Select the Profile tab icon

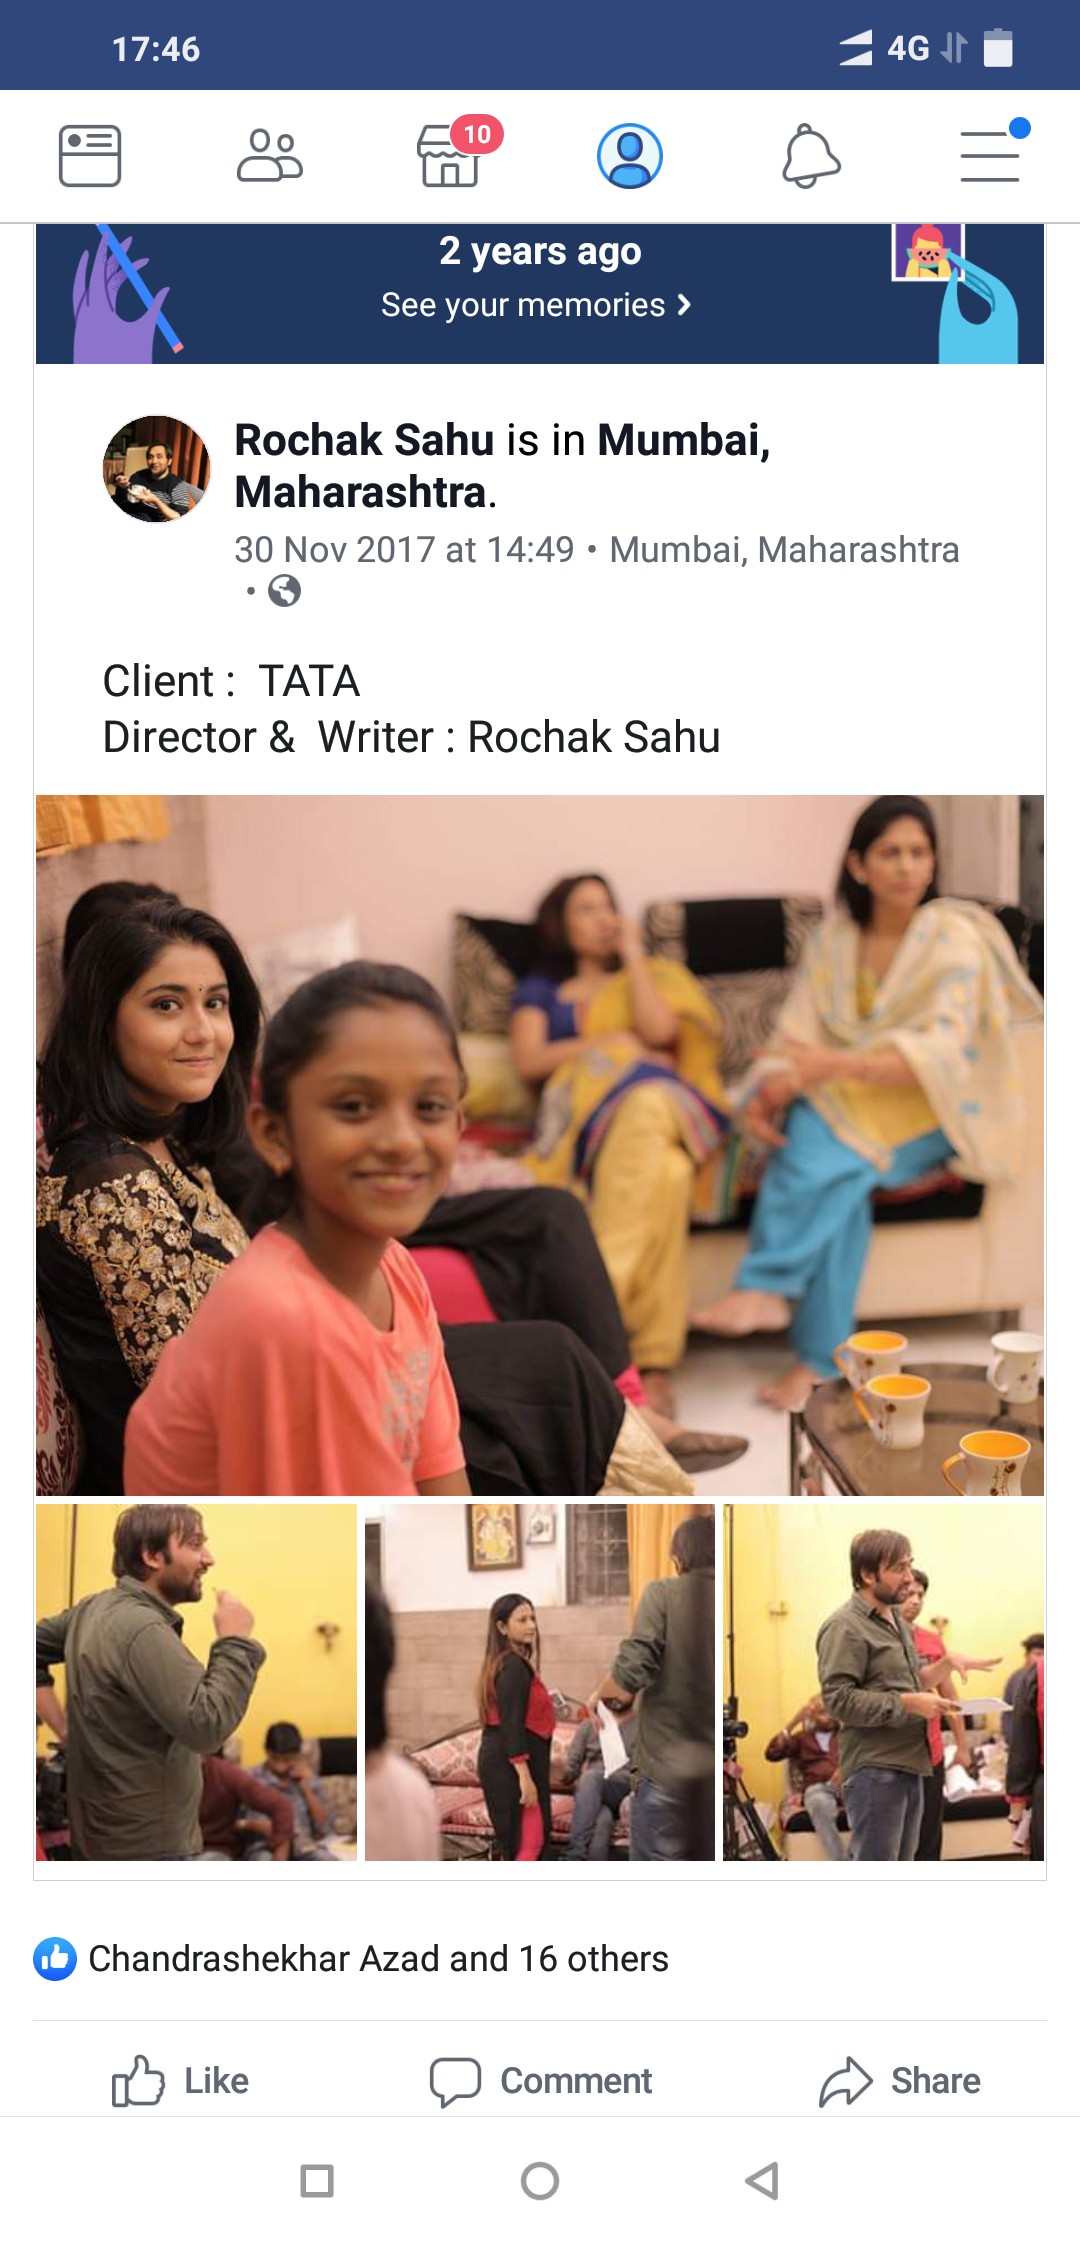[630, 156]
